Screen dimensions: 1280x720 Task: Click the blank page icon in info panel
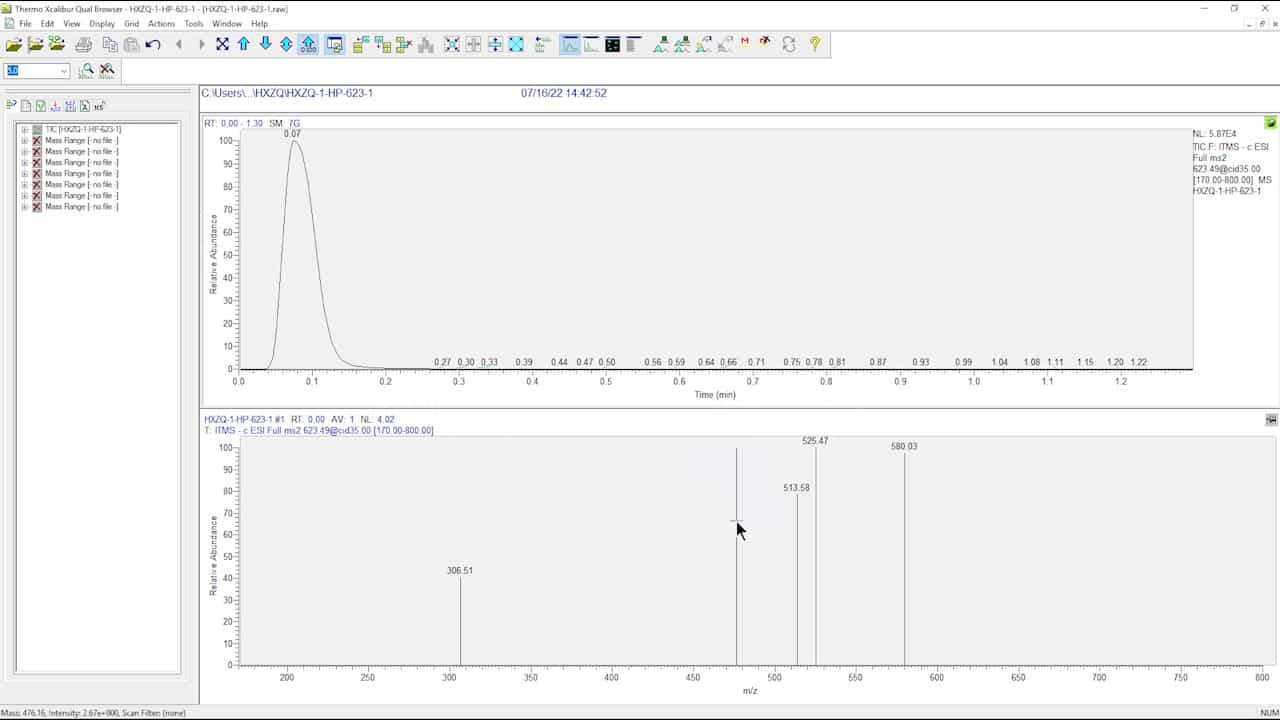coord(26,105)
